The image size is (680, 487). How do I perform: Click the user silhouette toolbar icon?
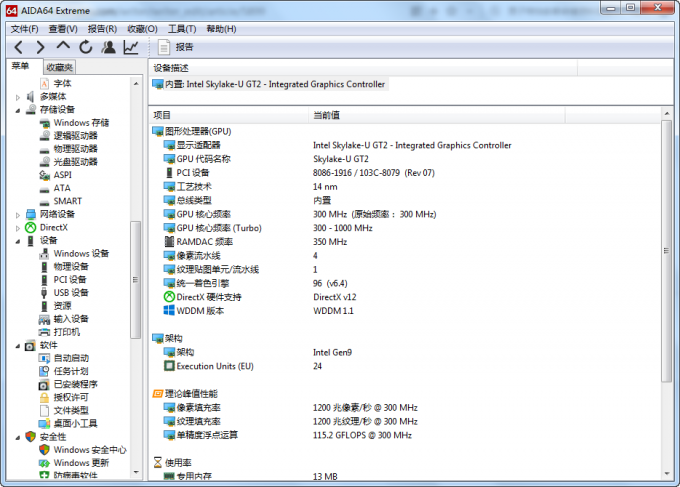pyautogui.click(x=108, y=47)
